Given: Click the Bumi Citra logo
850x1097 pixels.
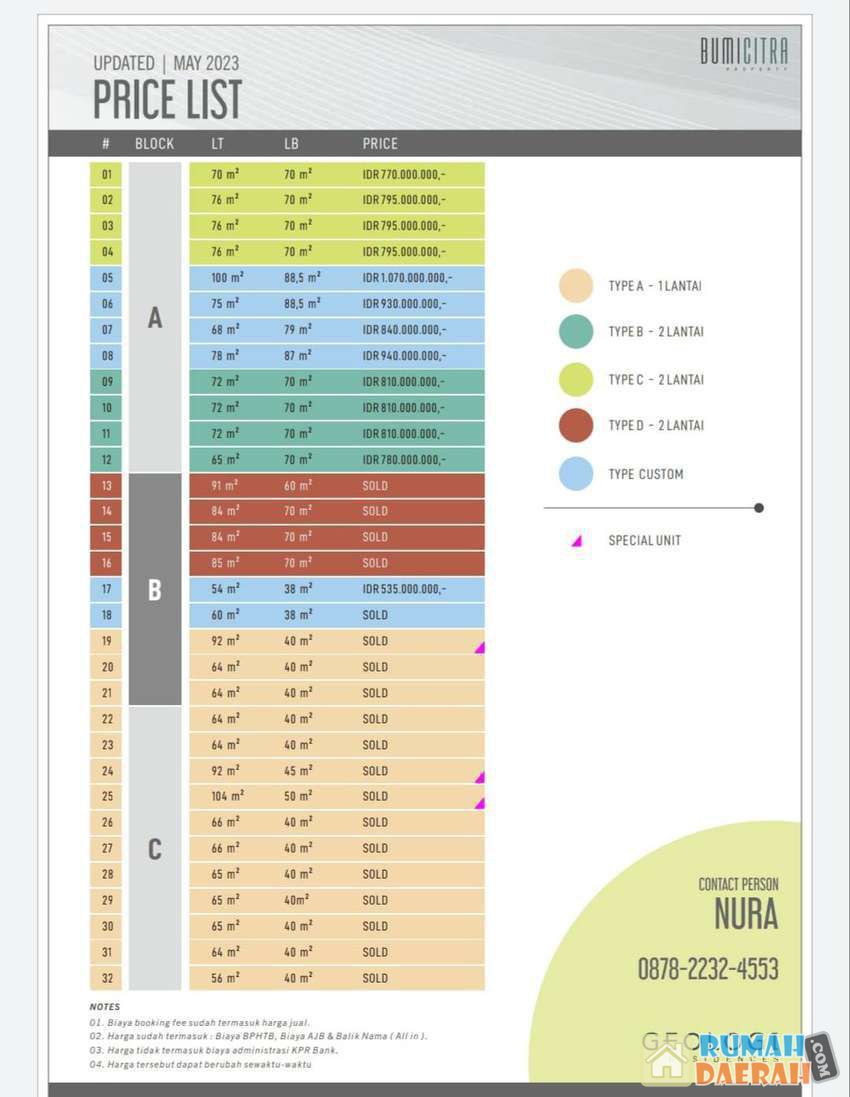Looking at the screenshot, I should pos(744,53).
